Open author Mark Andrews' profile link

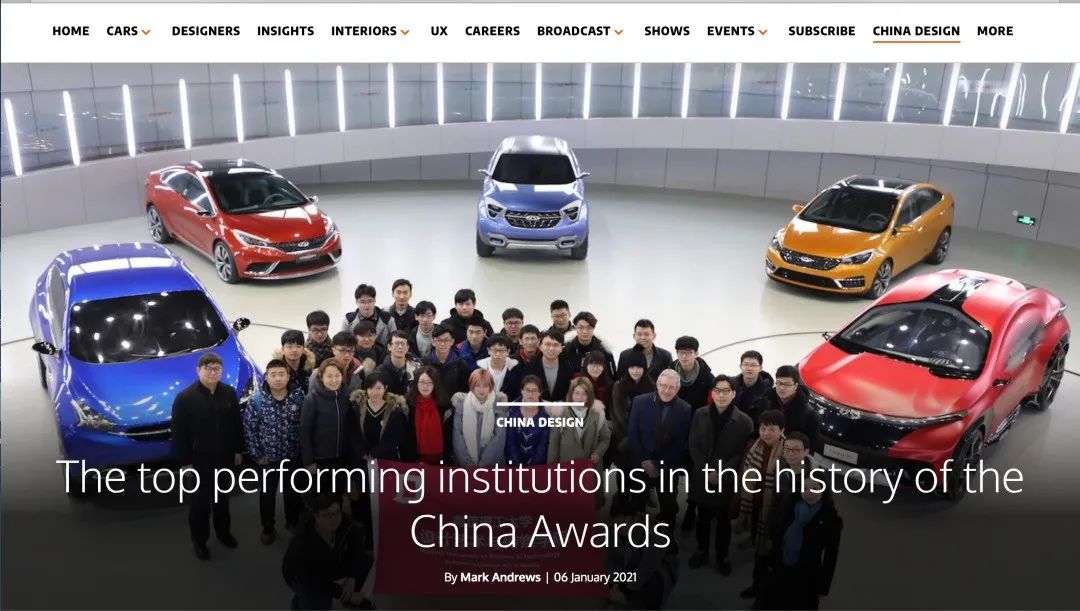point(500,577)
